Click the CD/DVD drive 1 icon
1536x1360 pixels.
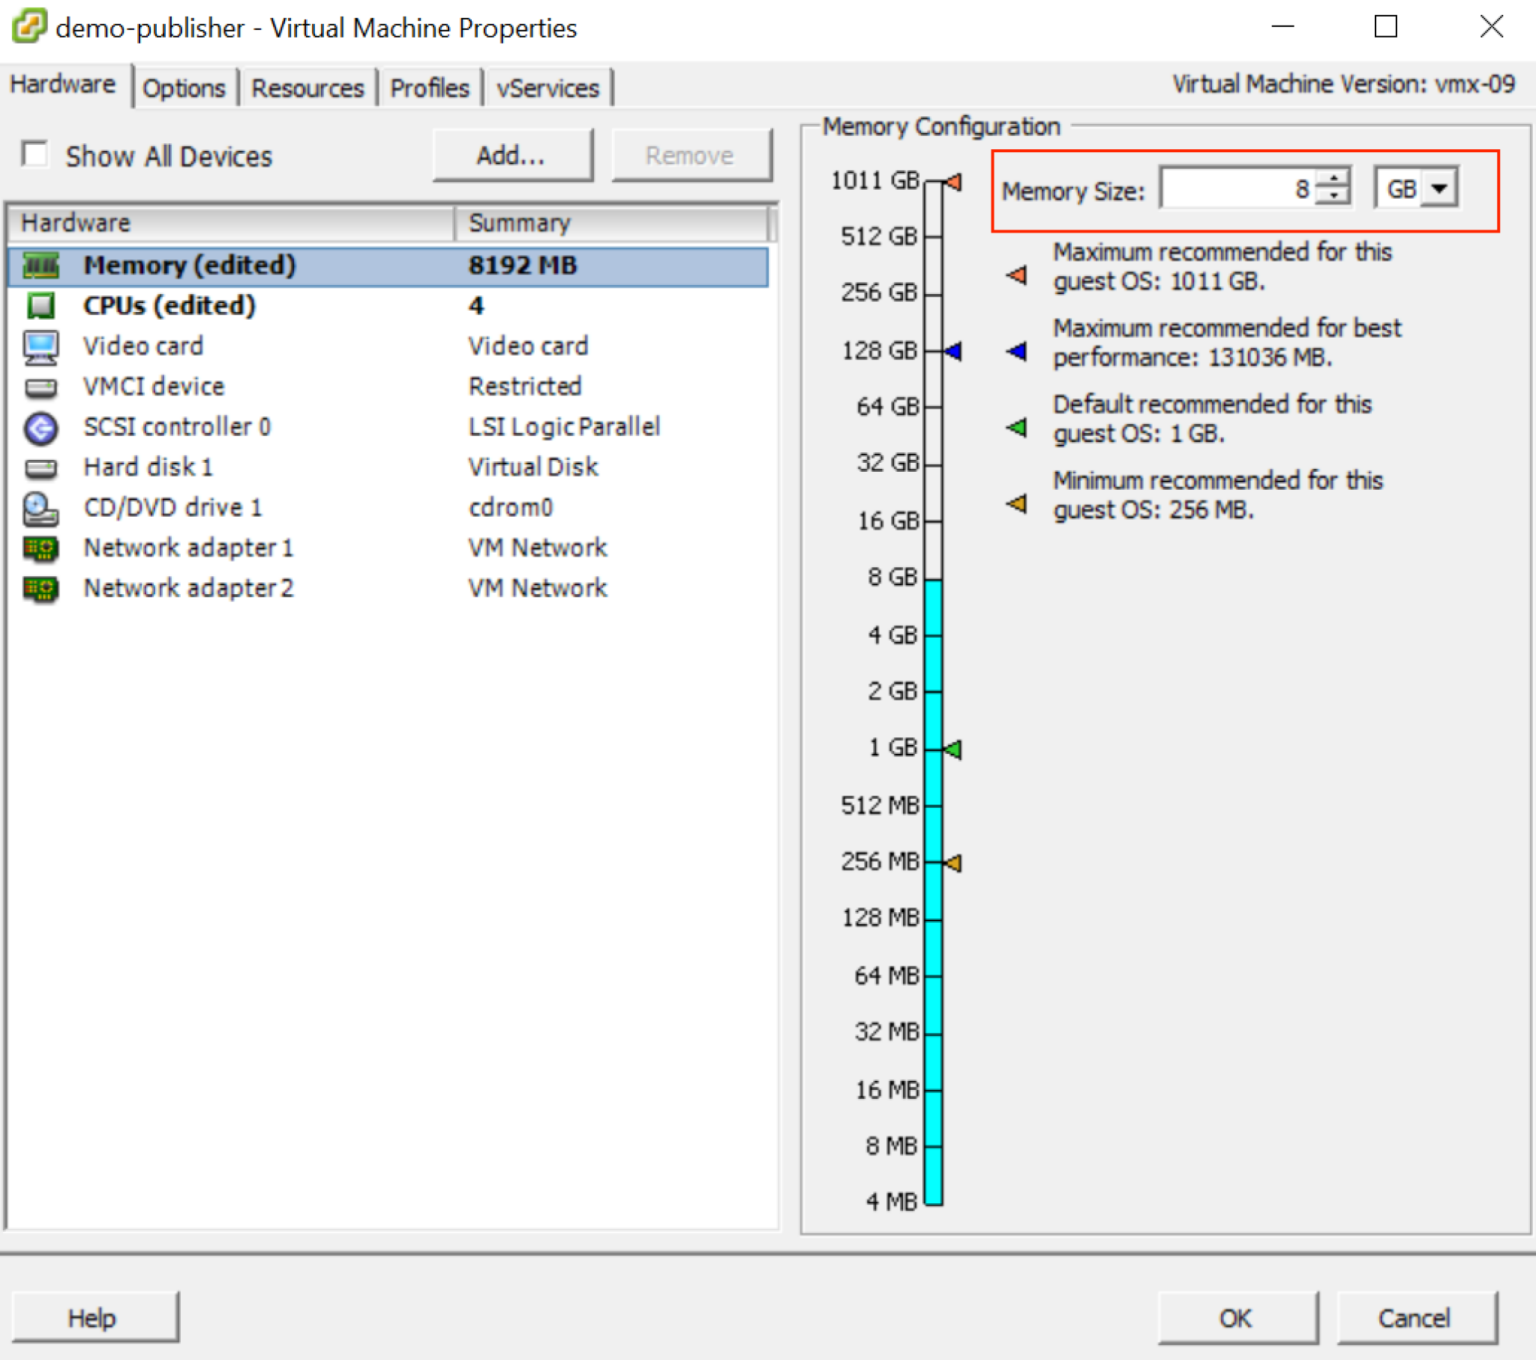click(x=41, y=507)
